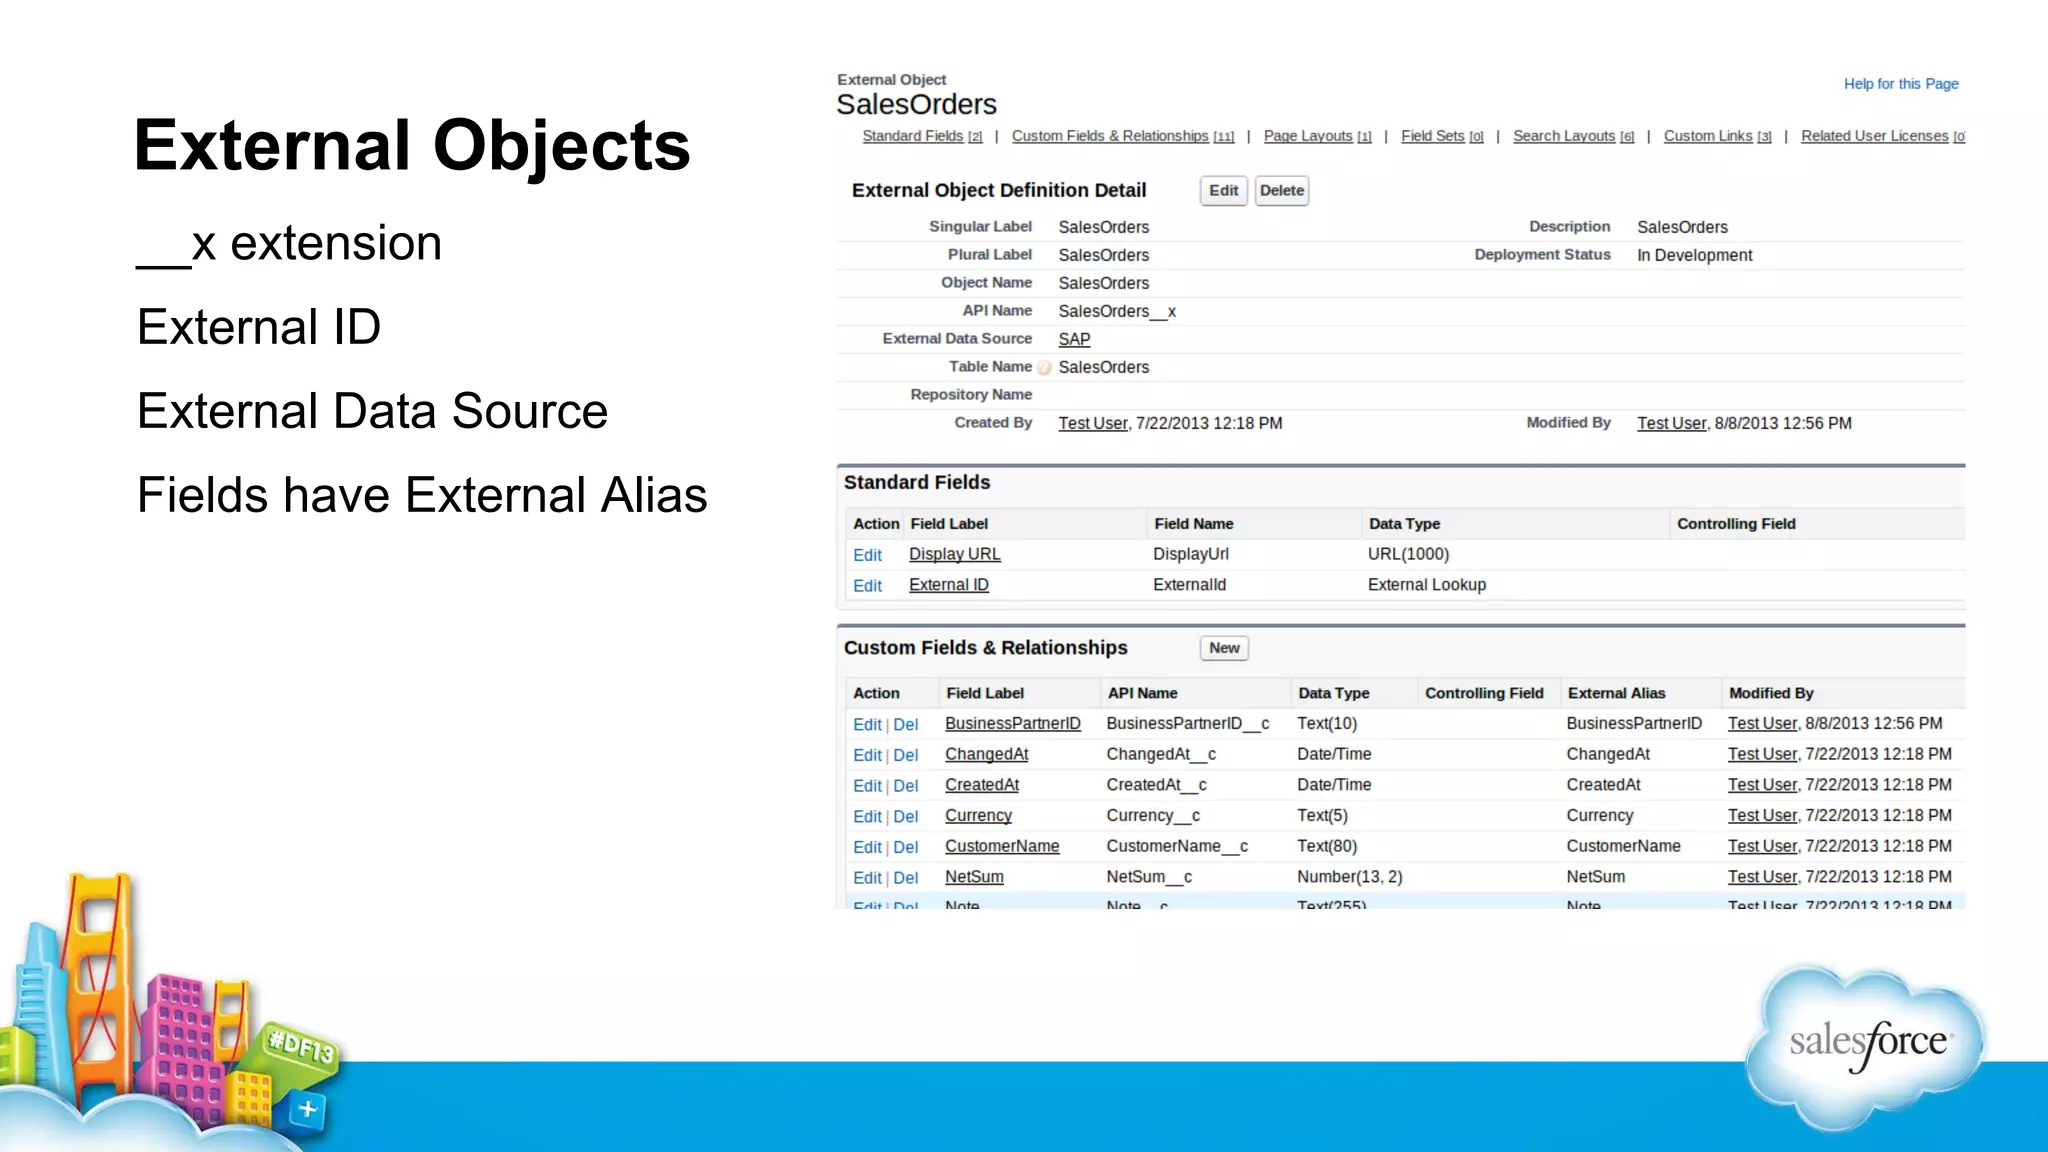Open the NetSum field label link
This screenshot has width=2048, height=1152.
click(x=974, y=877)
